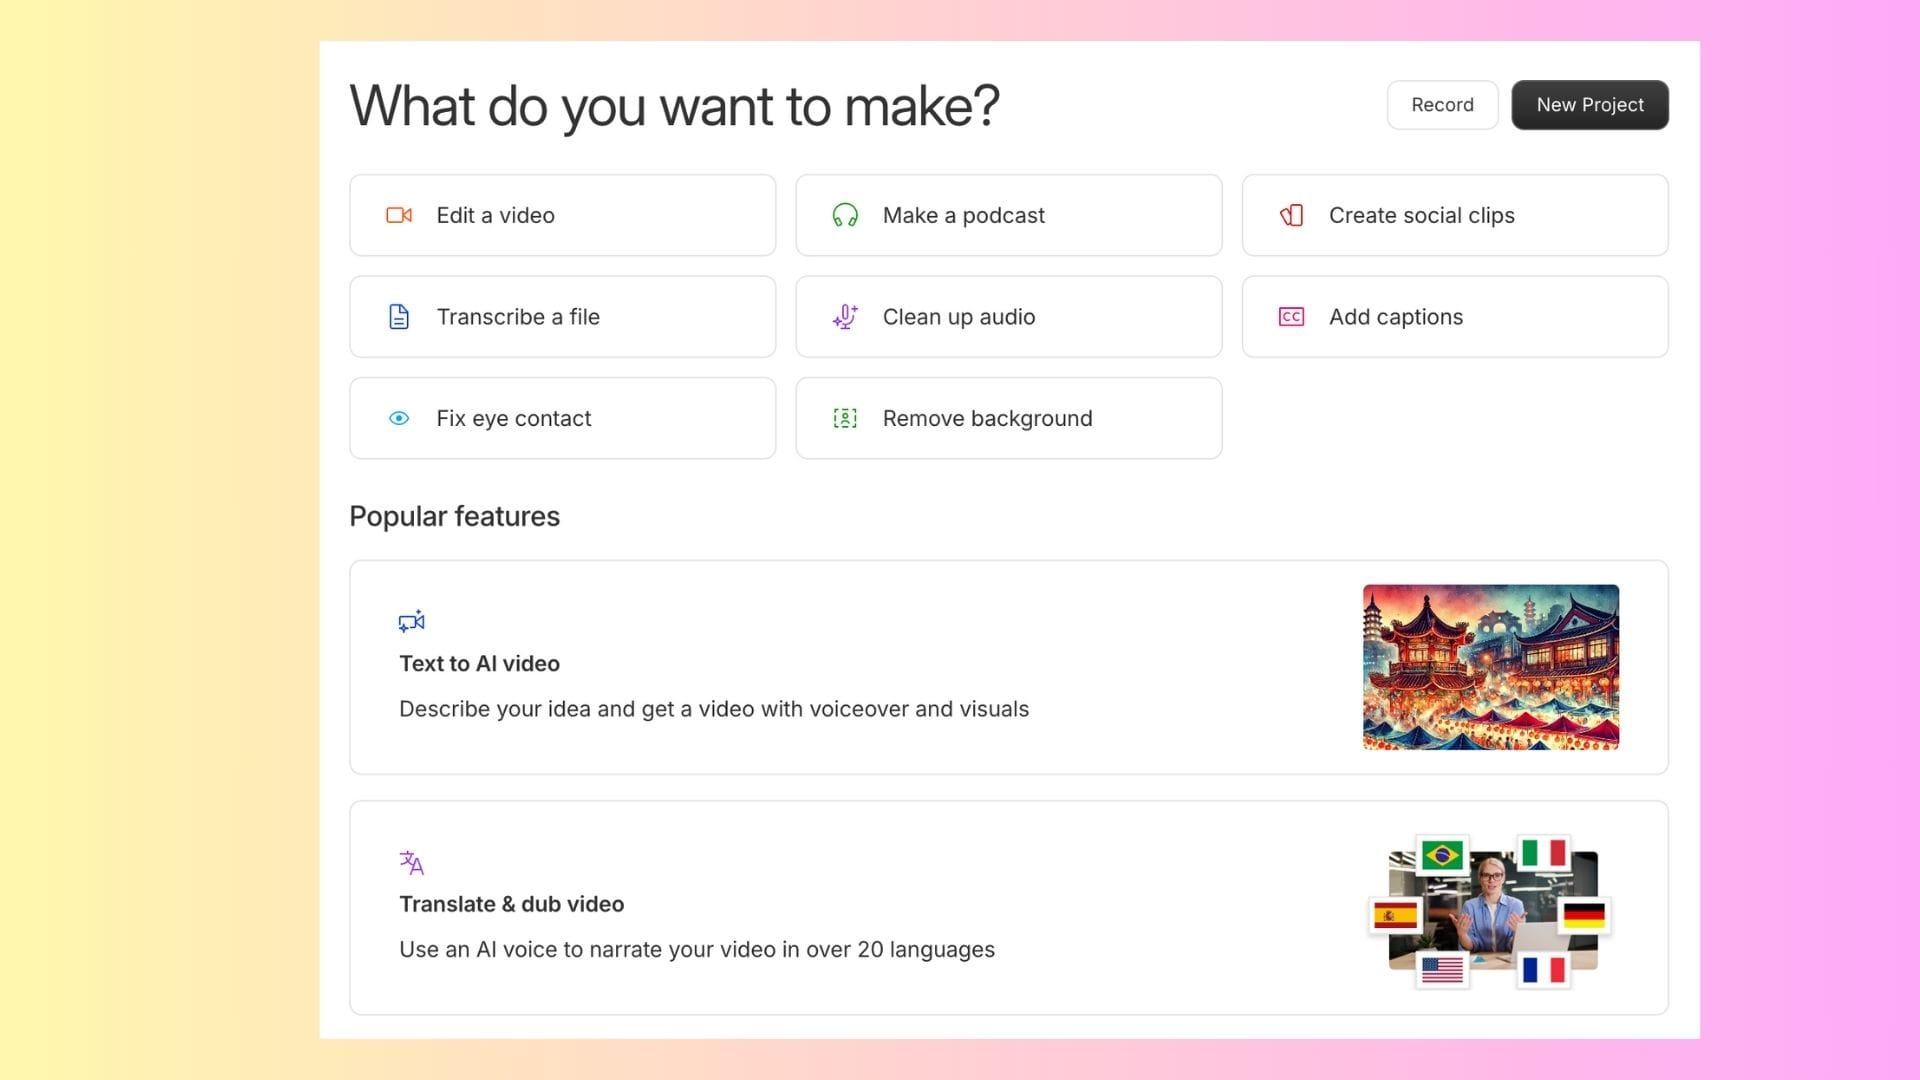Click the Text to AI video icon

411,621
